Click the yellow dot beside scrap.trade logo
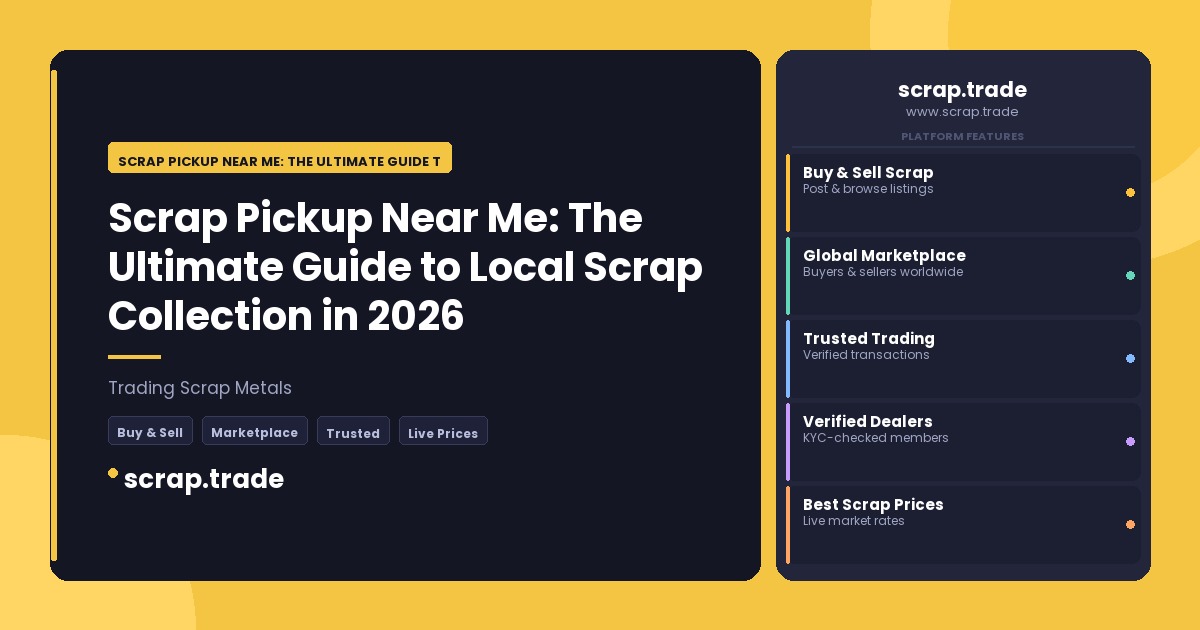Image resolution: width=1200 pixels, height=630 pixels. tap(113, 472)
